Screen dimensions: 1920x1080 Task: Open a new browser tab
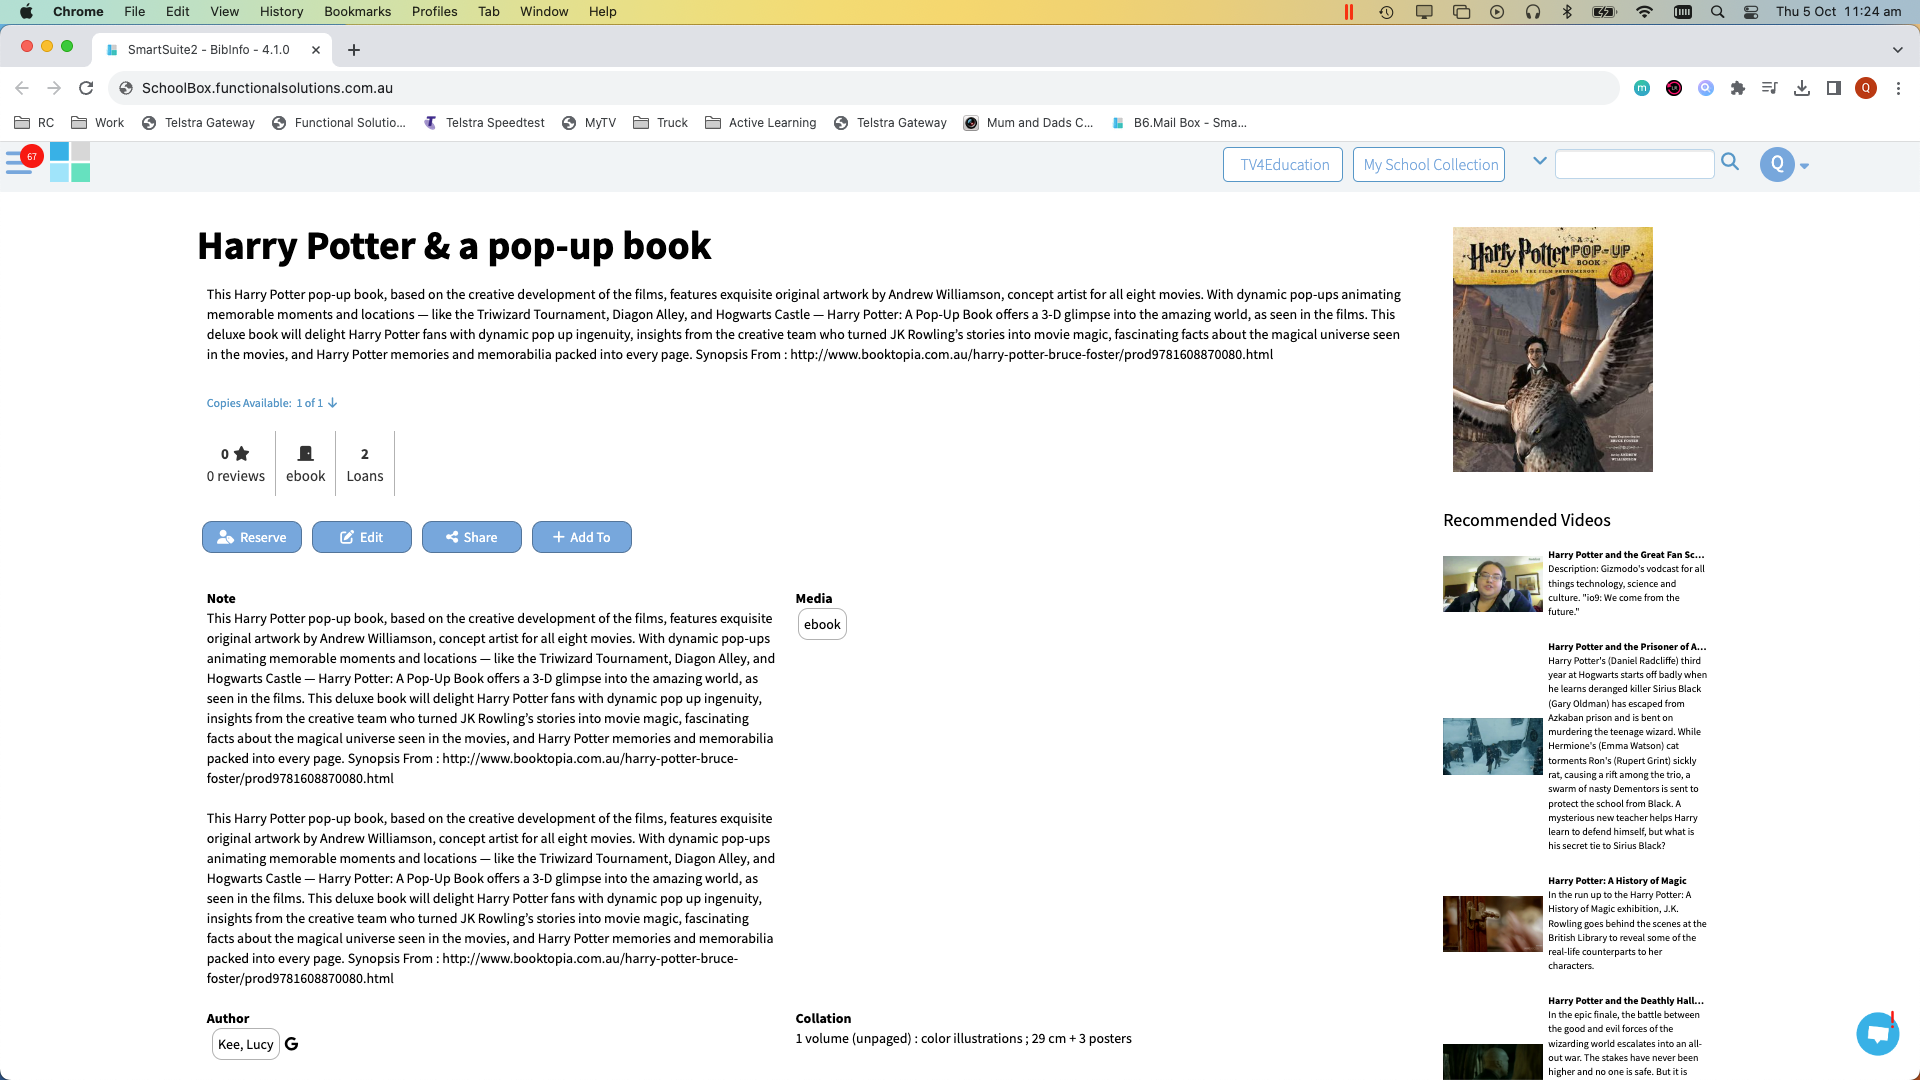(354, 50)
